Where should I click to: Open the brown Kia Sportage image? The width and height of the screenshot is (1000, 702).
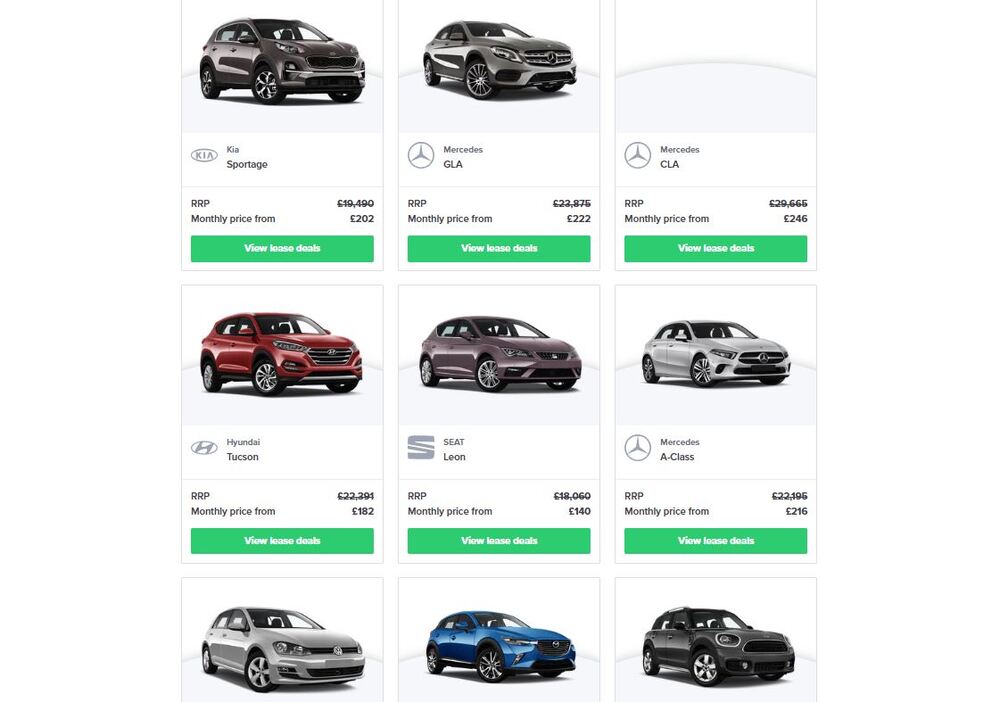click(x=282, y=60)
